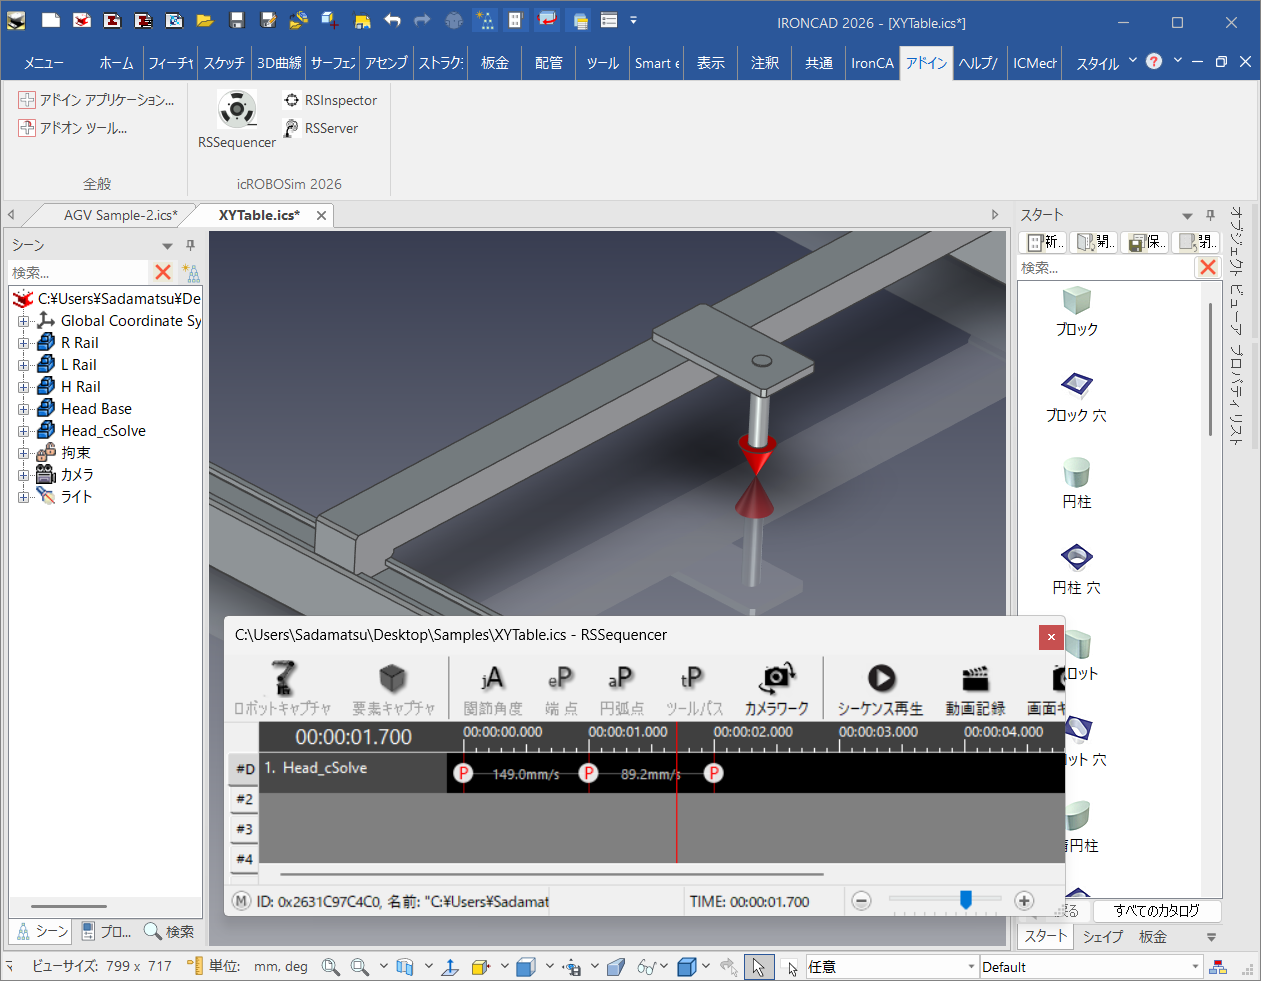Click the open folder icon in the title toolbar

[205, 20]
